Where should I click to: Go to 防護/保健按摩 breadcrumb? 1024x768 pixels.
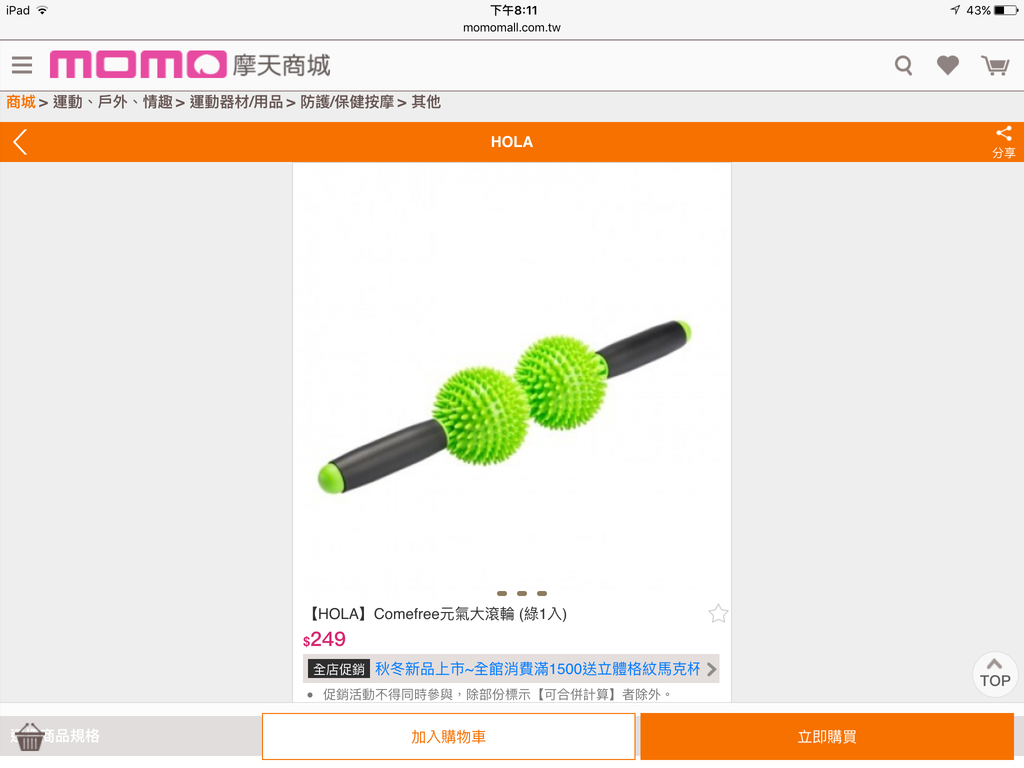347,102
